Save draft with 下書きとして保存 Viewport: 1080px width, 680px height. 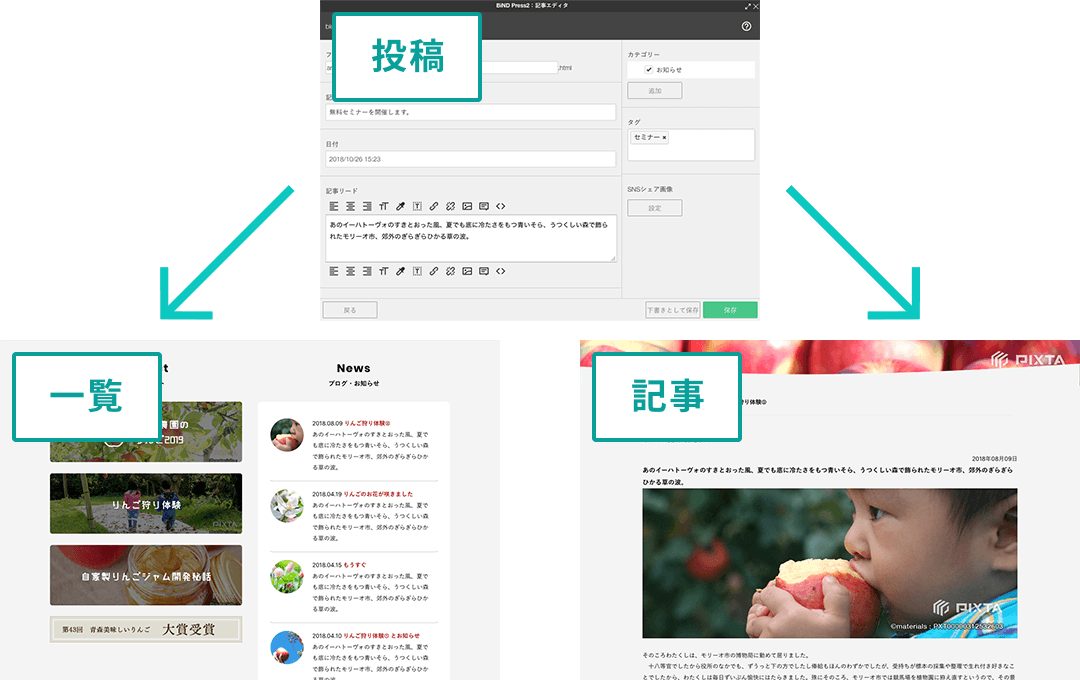674,309
